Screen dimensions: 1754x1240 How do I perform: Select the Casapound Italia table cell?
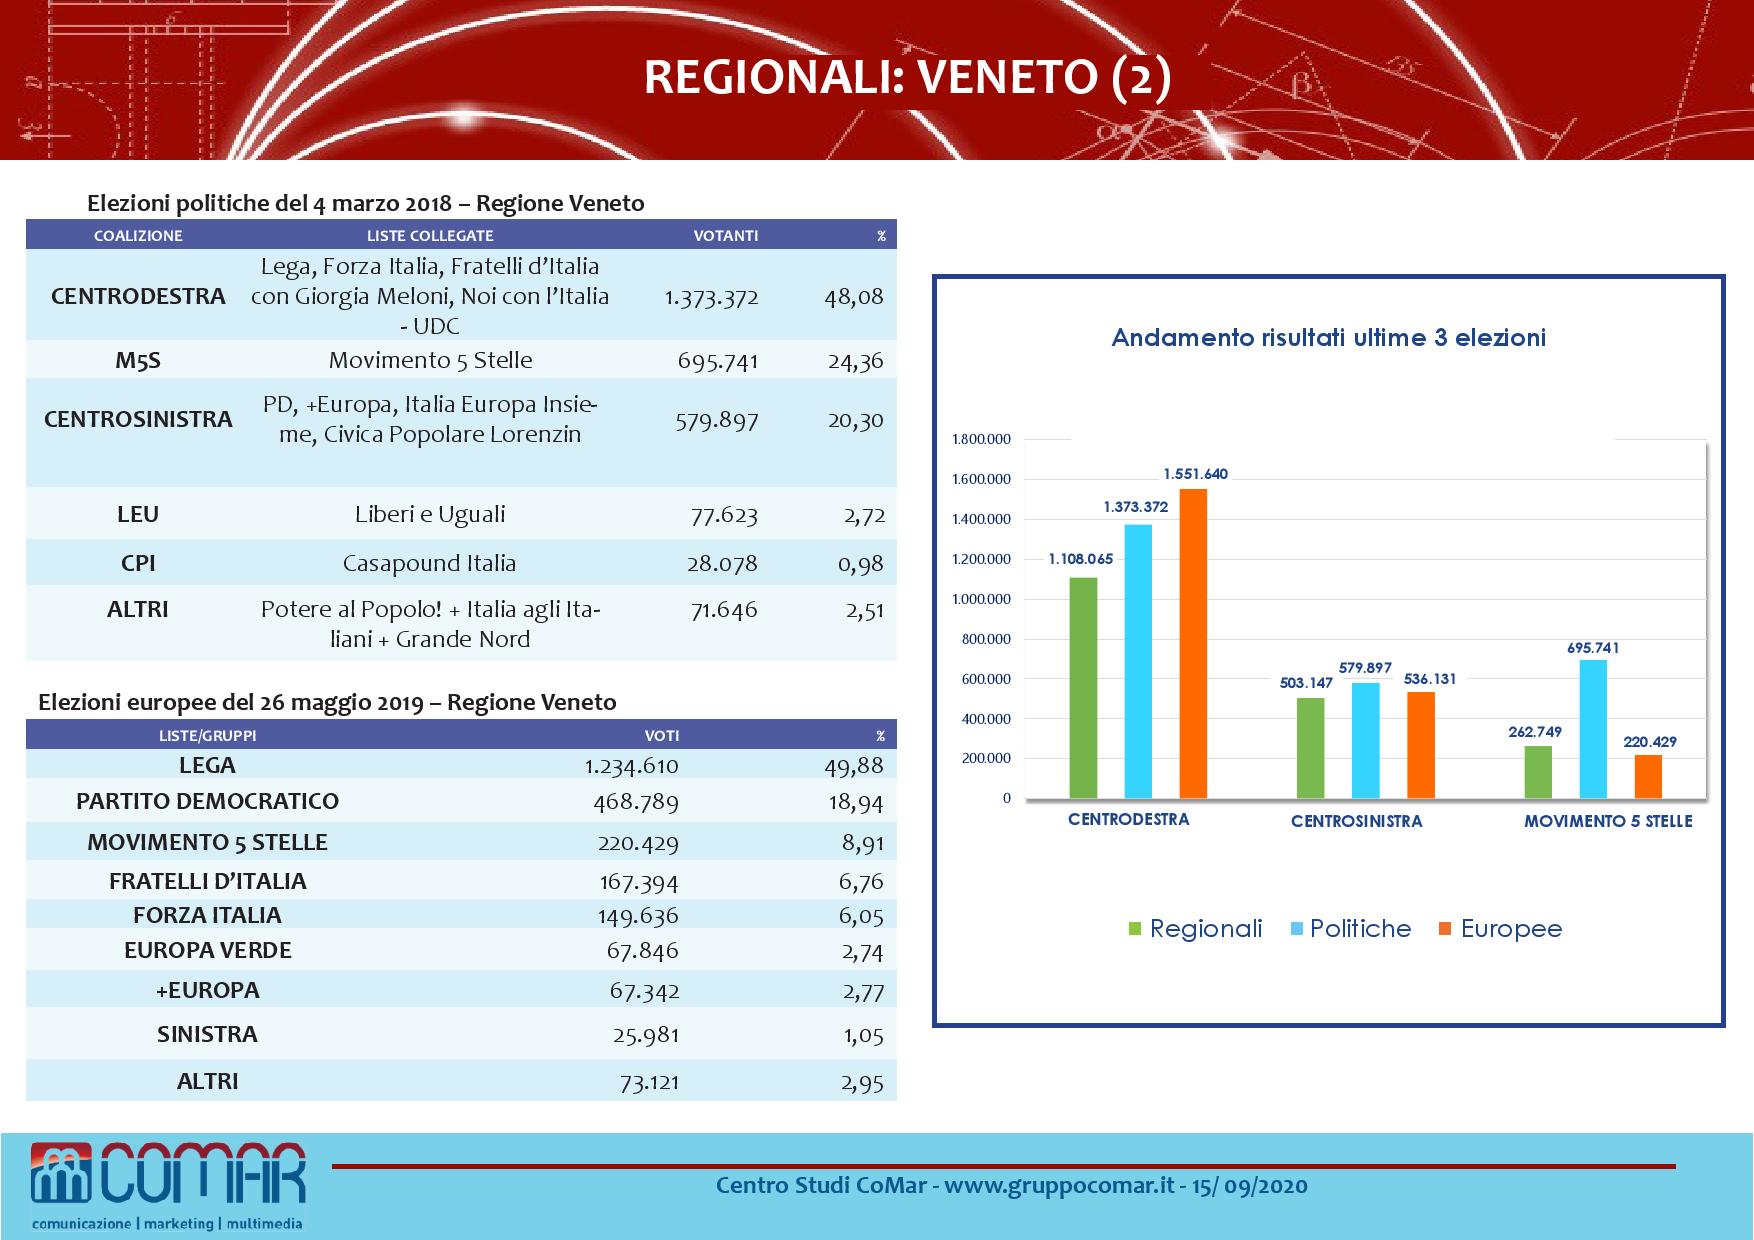click(x=430, y=563)
